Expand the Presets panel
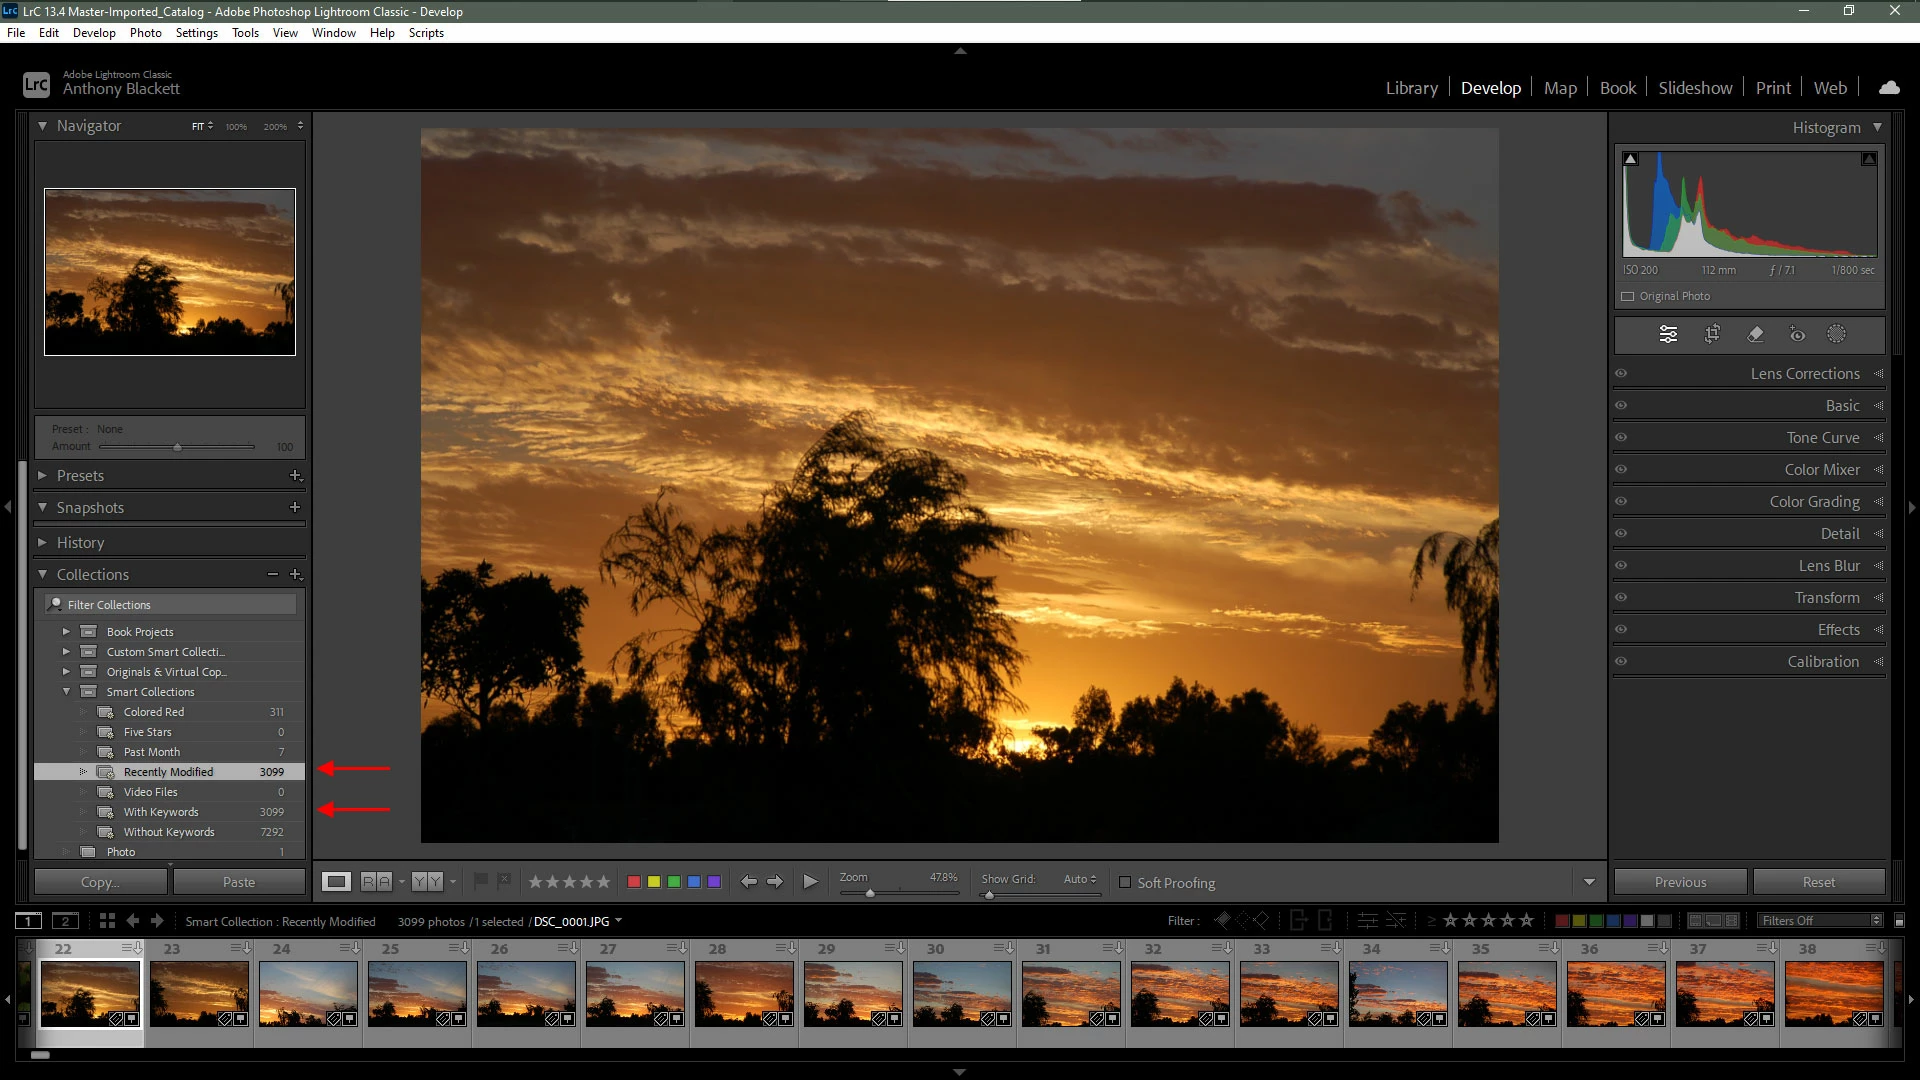The height and width of the screenshot is (1080, 1920). point(43,476)
